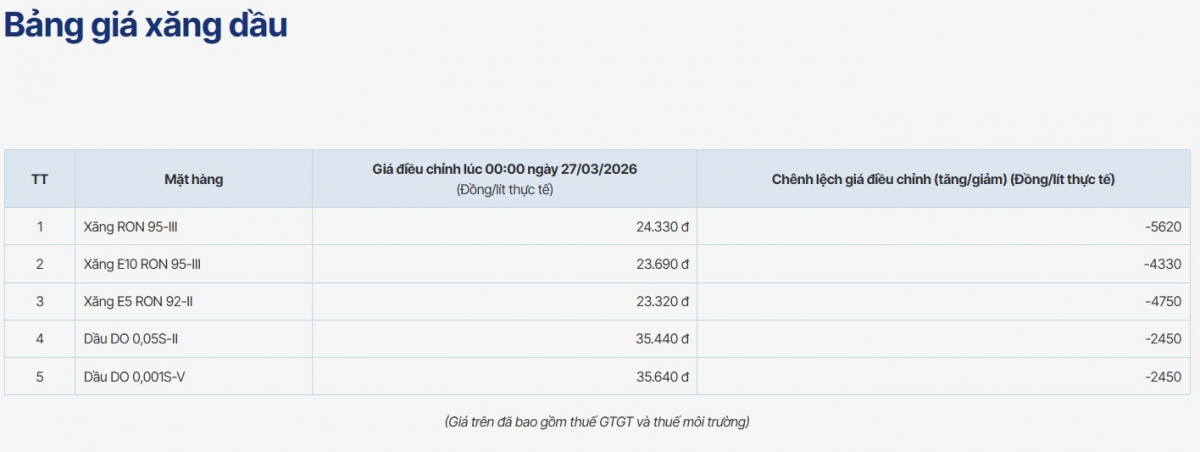Click row number 5 in TT column
1200x452 pixels.
(x=40, y=377)
